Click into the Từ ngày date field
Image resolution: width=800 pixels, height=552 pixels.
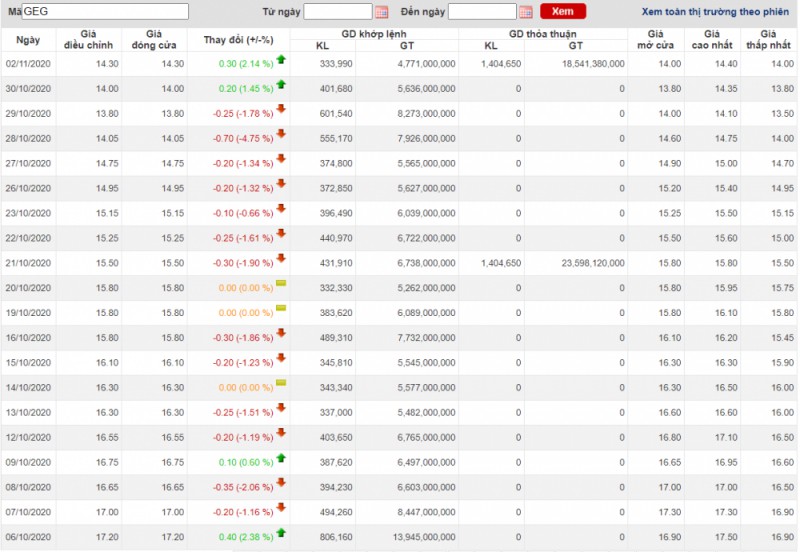pyautogui.click(x=337, y=12)
